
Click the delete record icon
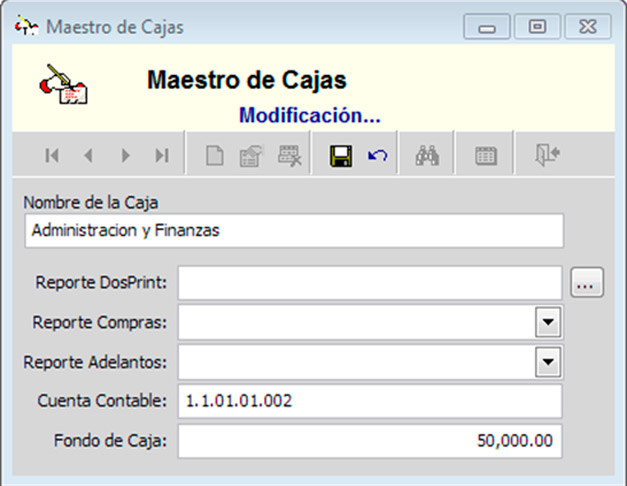point(290,156)
